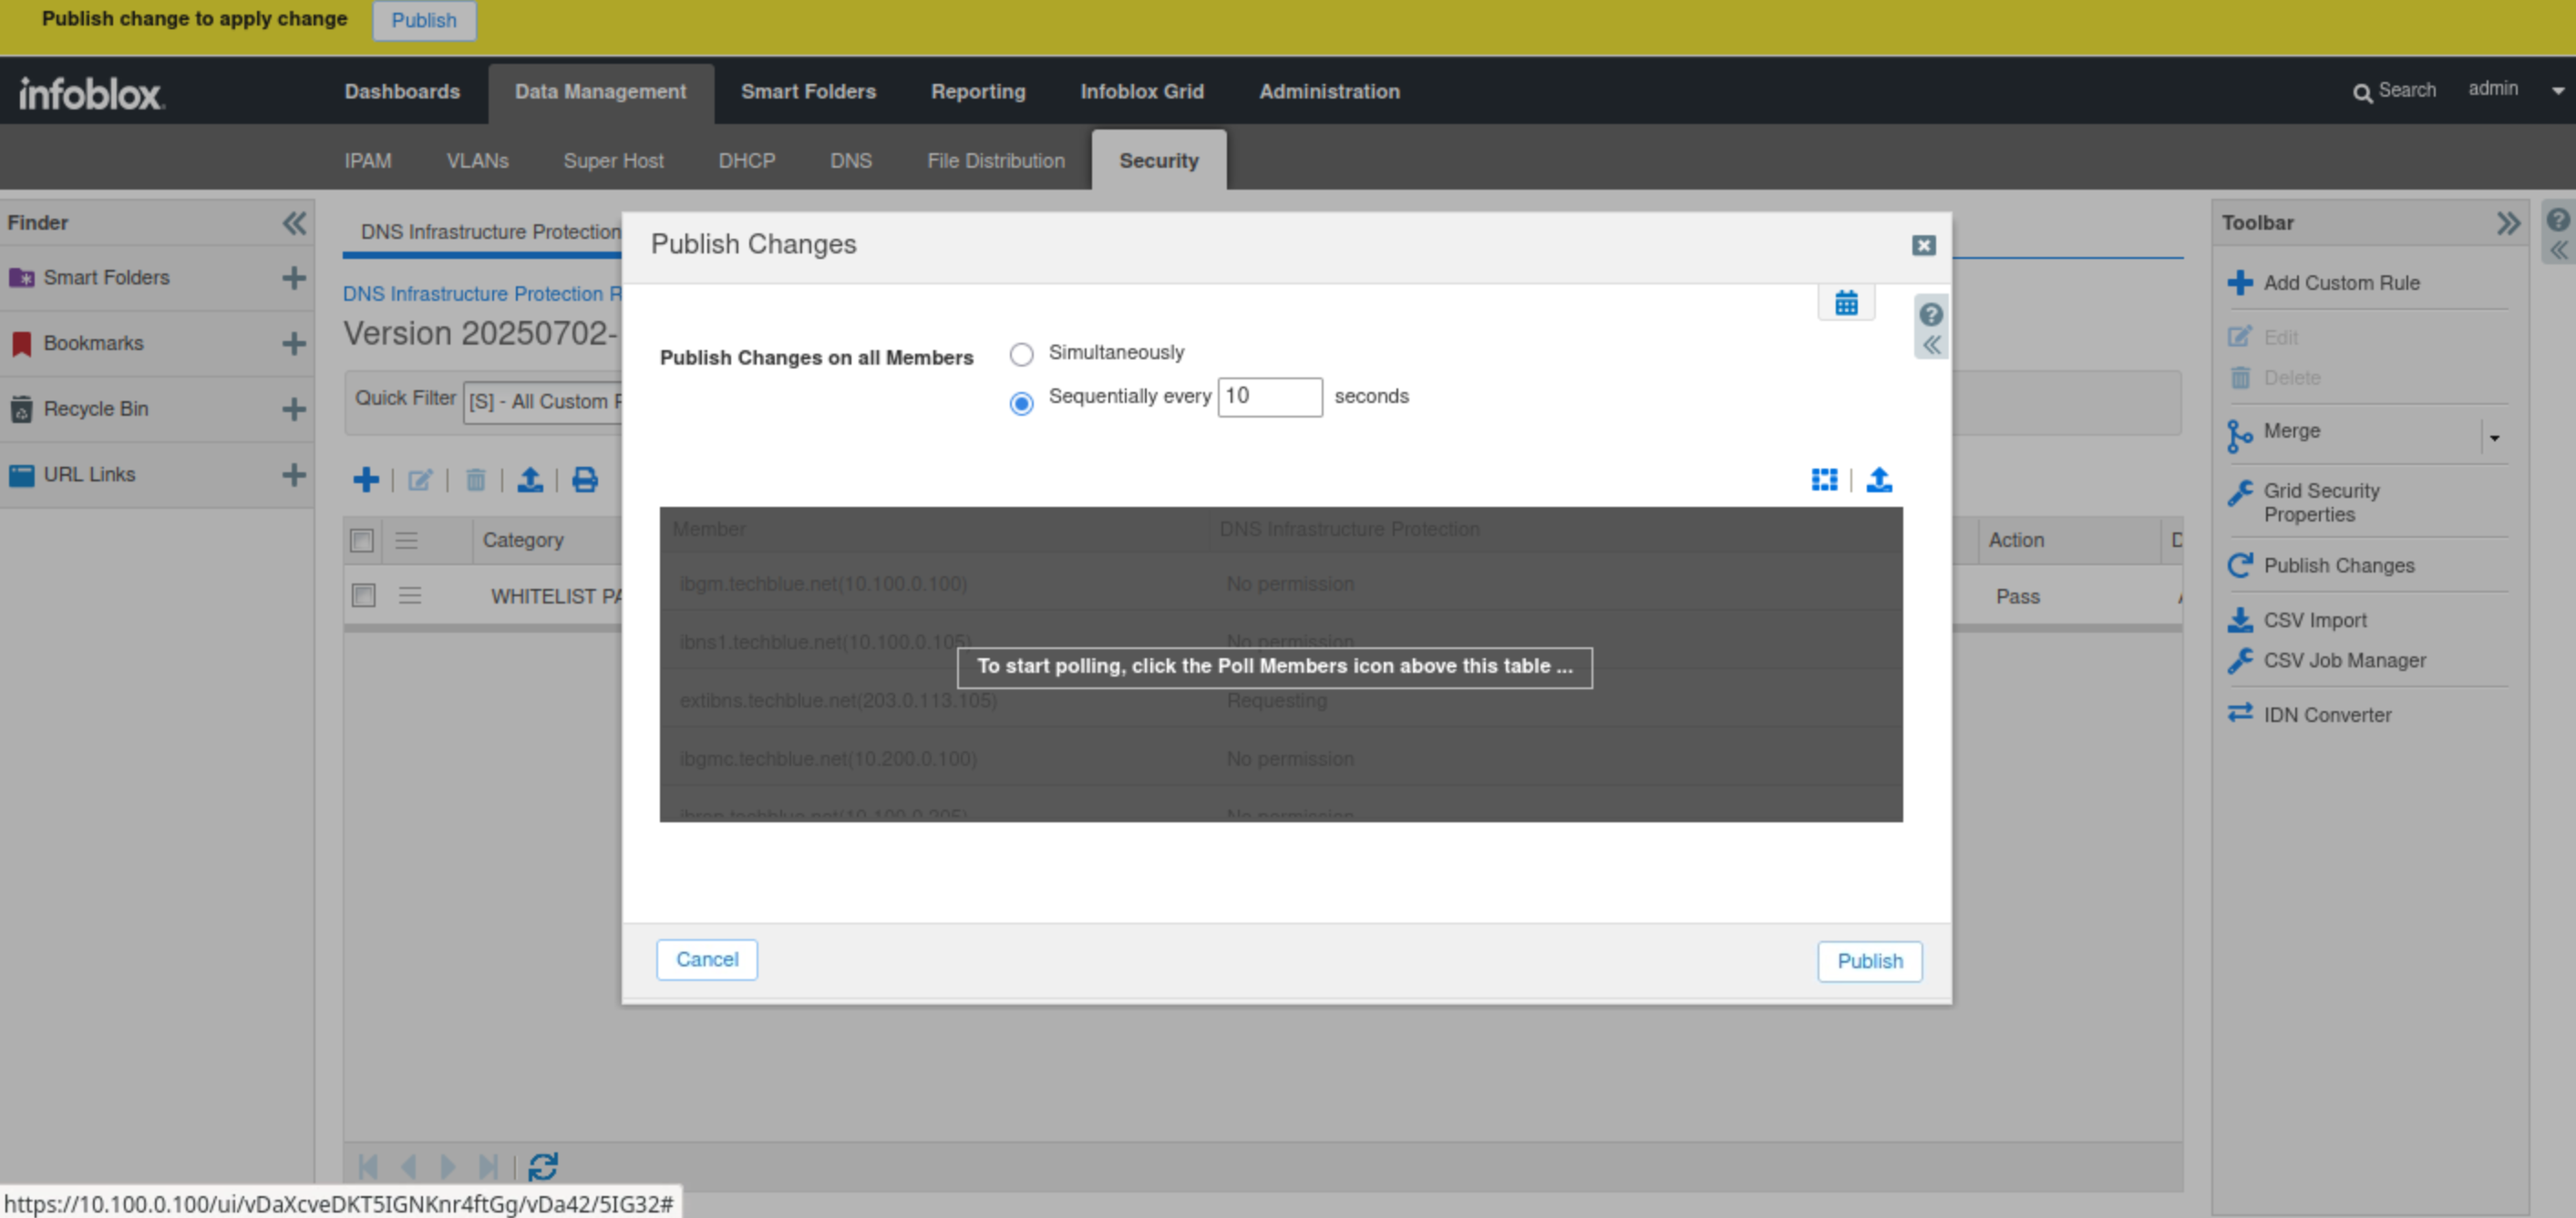The image size is (2576, 1218).
Task: Click the Recycle Bin icon
Action: [x=21, y=409]
